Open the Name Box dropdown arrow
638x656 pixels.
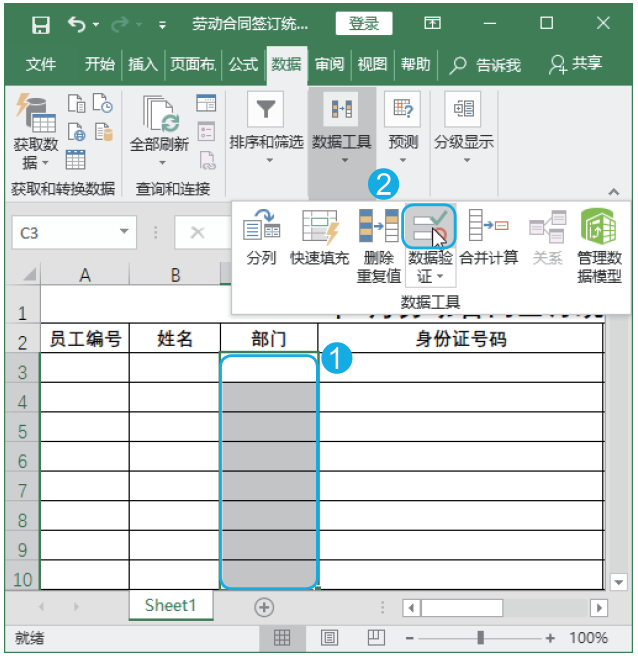124,231
